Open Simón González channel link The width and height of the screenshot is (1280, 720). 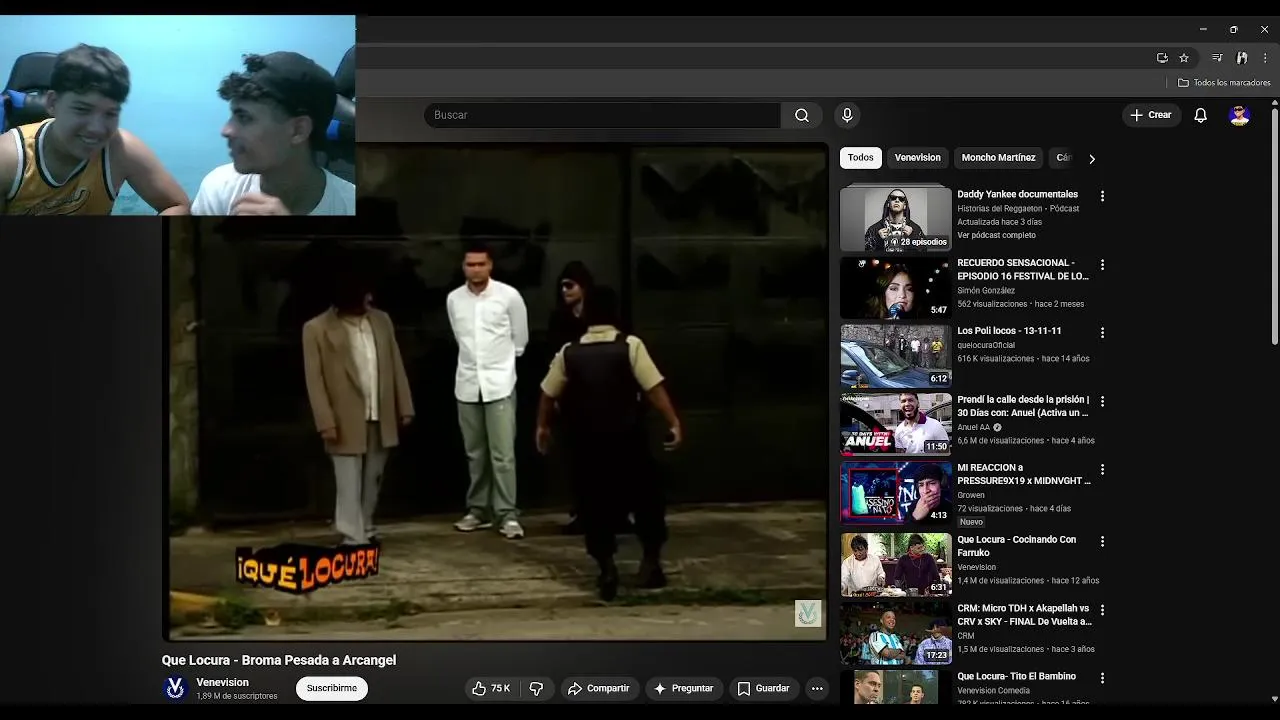[986, 290]
